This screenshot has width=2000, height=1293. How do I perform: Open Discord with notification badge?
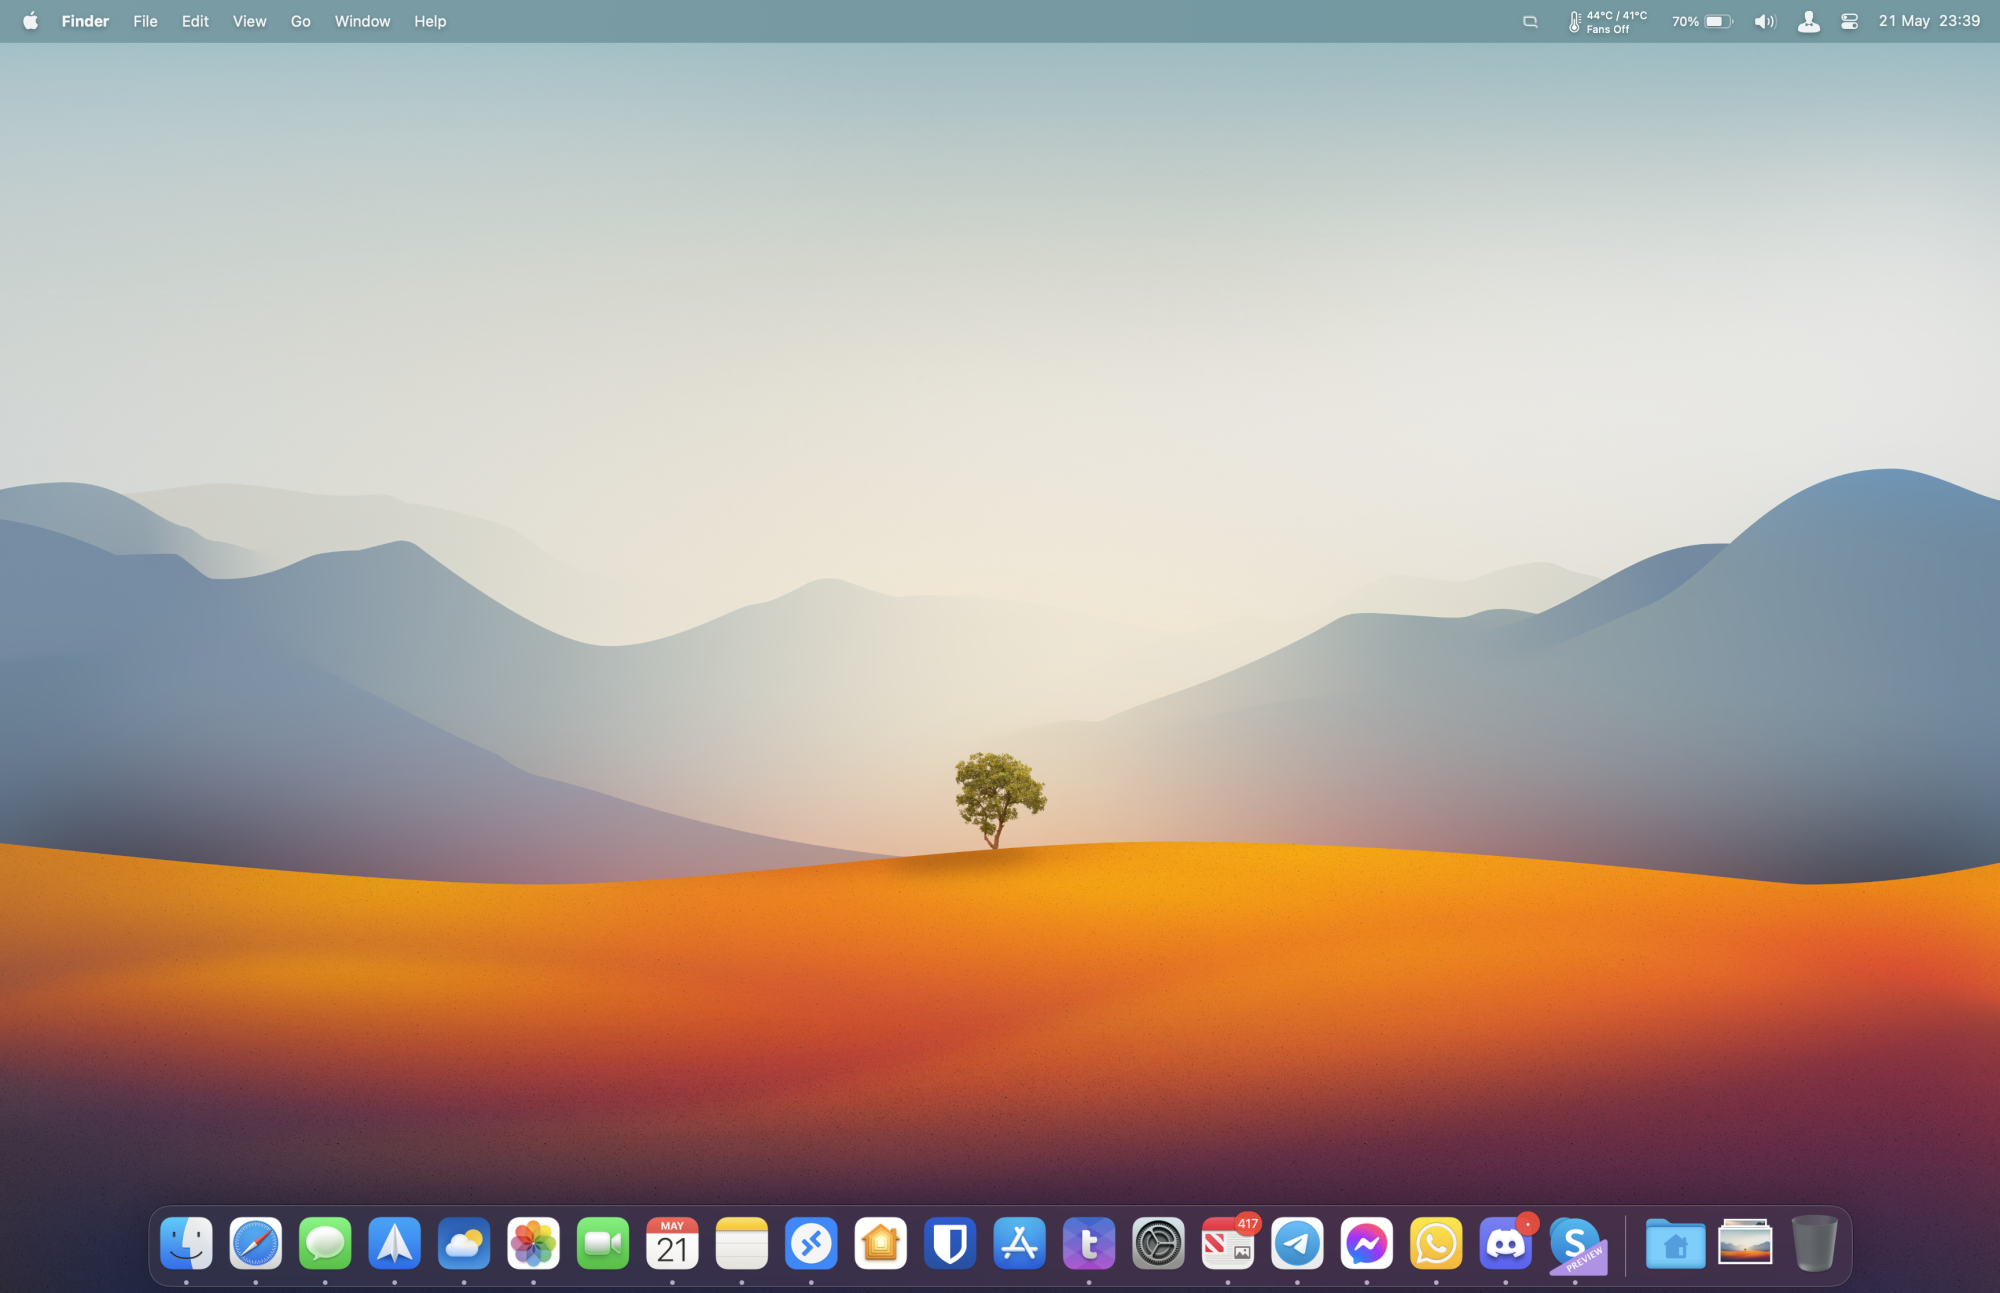[x=1505, y=1244]
